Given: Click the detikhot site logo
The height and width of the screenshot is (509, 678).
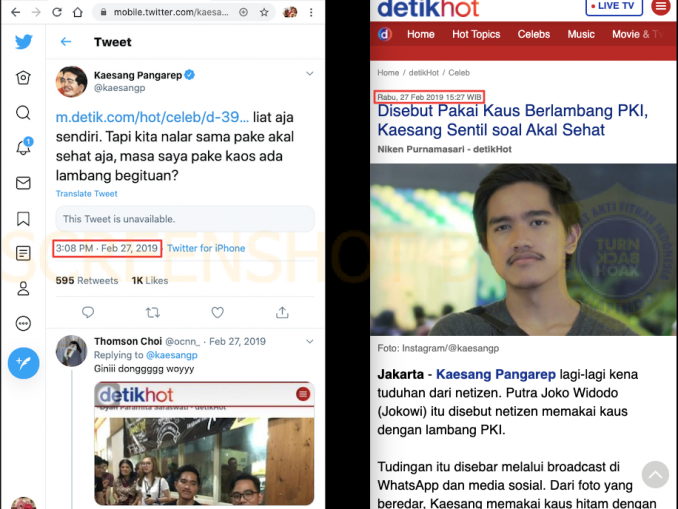Looking at the screenshot, I should (x=429, y=9).
